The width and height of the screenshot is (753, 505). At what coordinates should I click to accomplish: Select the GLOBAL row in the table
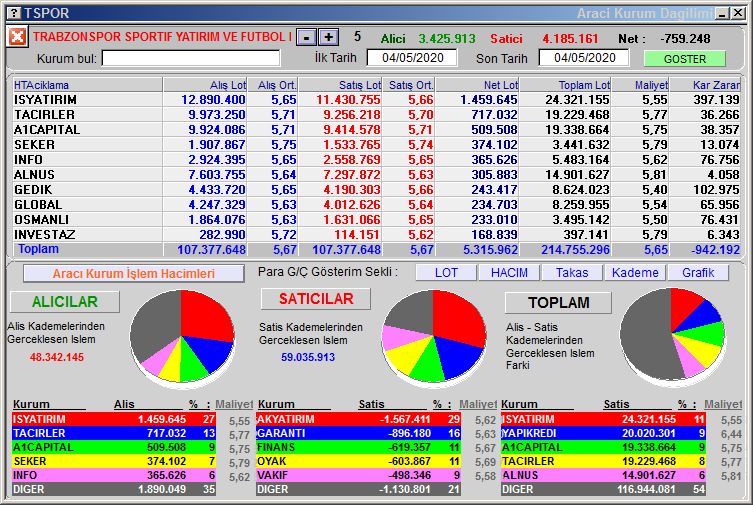click(376, 204)
